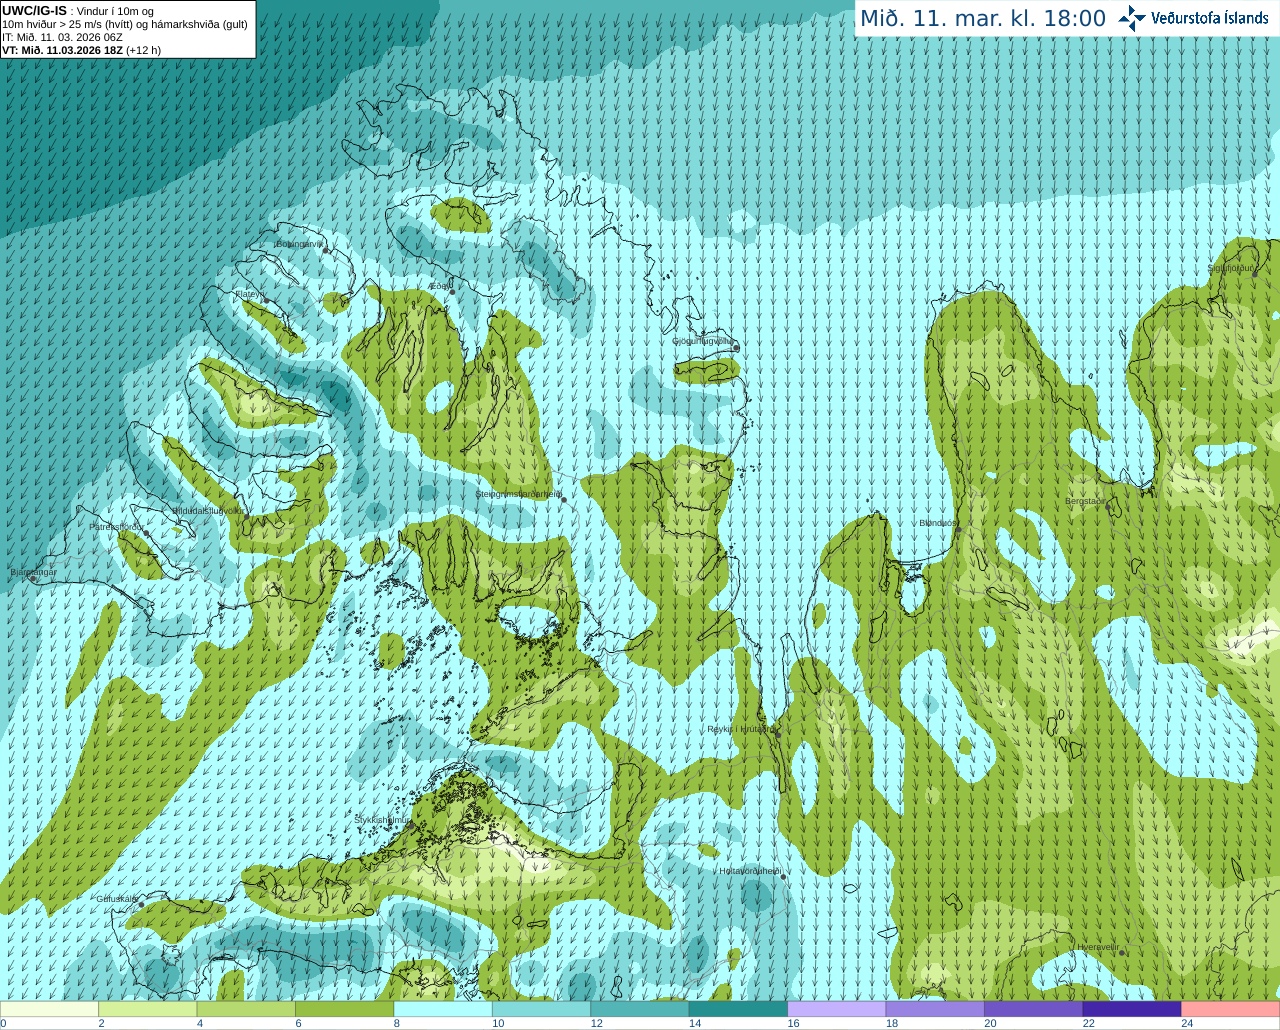Screen dimensions: 1280x1030
Task: Click the Blönduós station label
Action: tap(938, 523)
